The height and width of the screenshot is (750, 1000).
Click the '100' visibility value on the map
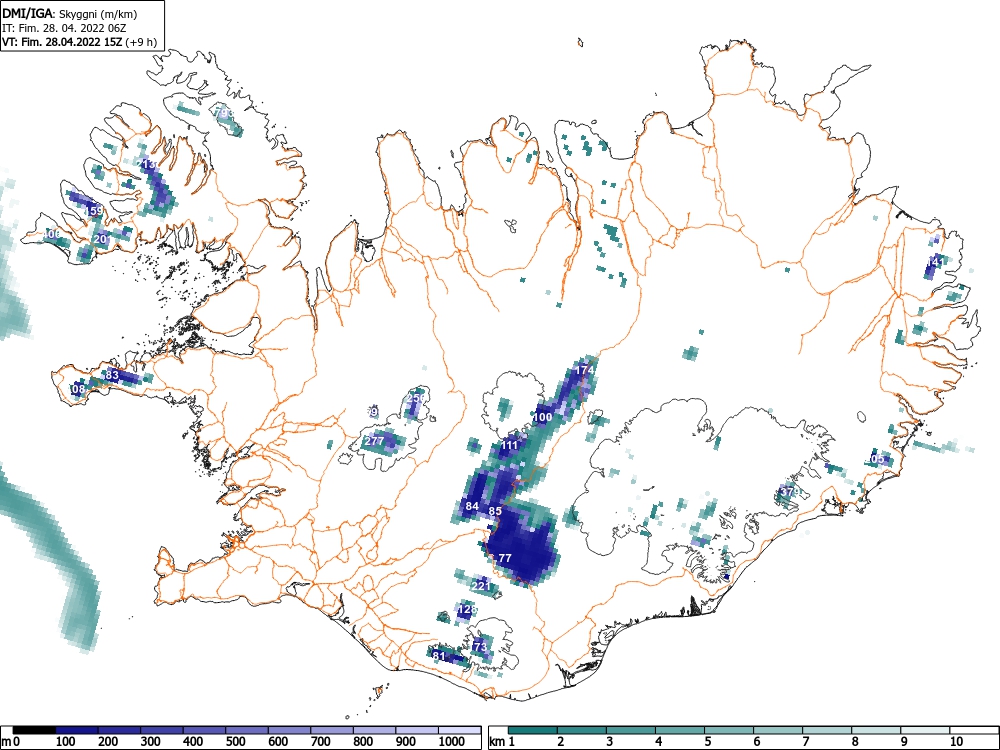point(543,417)
